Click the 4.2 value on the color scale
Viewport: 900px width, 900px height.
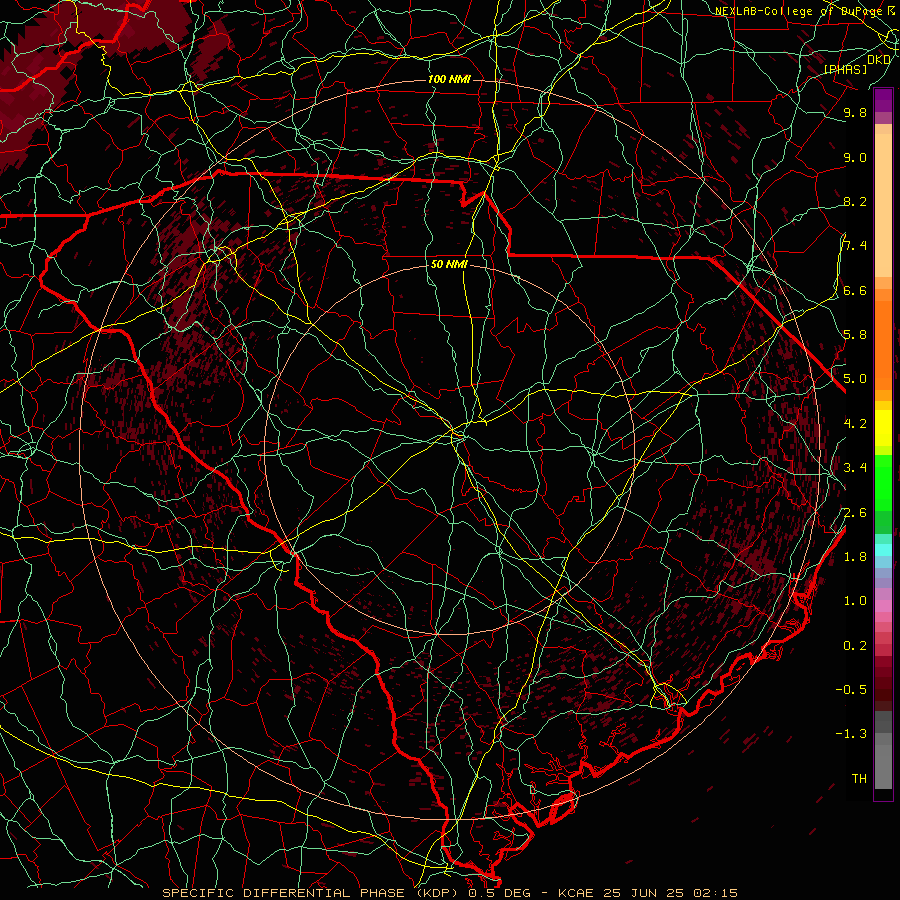[855, 424]
